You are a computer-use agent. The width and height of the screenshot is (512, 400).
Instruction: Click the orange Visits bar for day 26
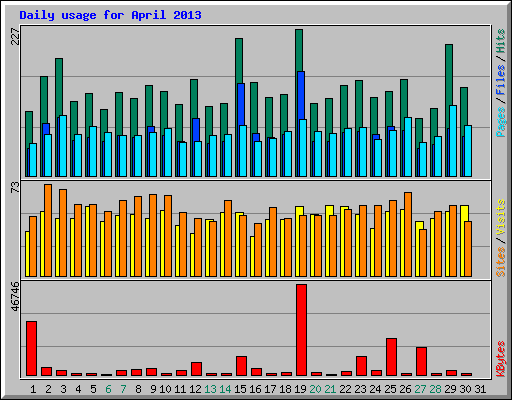coord(408,234)
